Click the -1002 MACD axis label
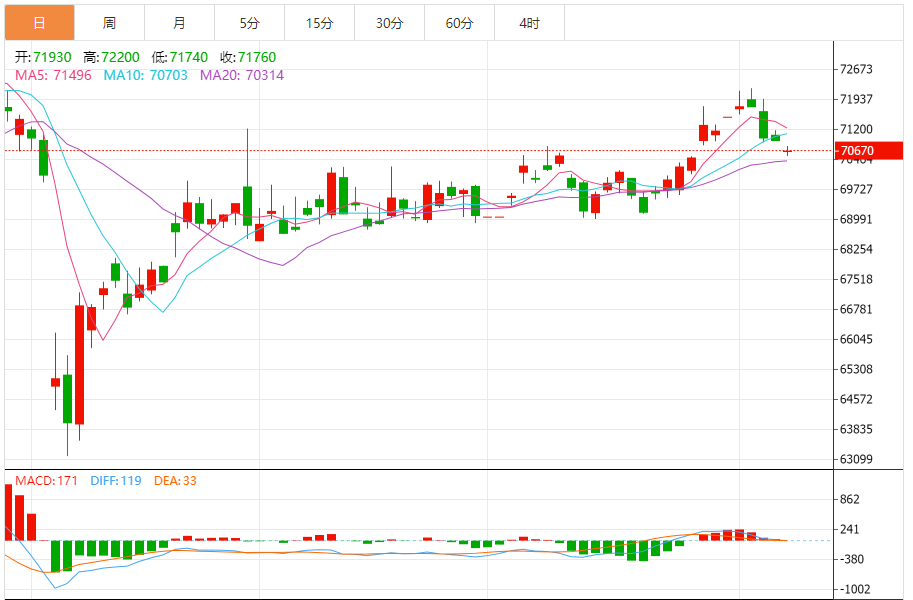This screenshot has width=913, height=600. click(854, 590)
